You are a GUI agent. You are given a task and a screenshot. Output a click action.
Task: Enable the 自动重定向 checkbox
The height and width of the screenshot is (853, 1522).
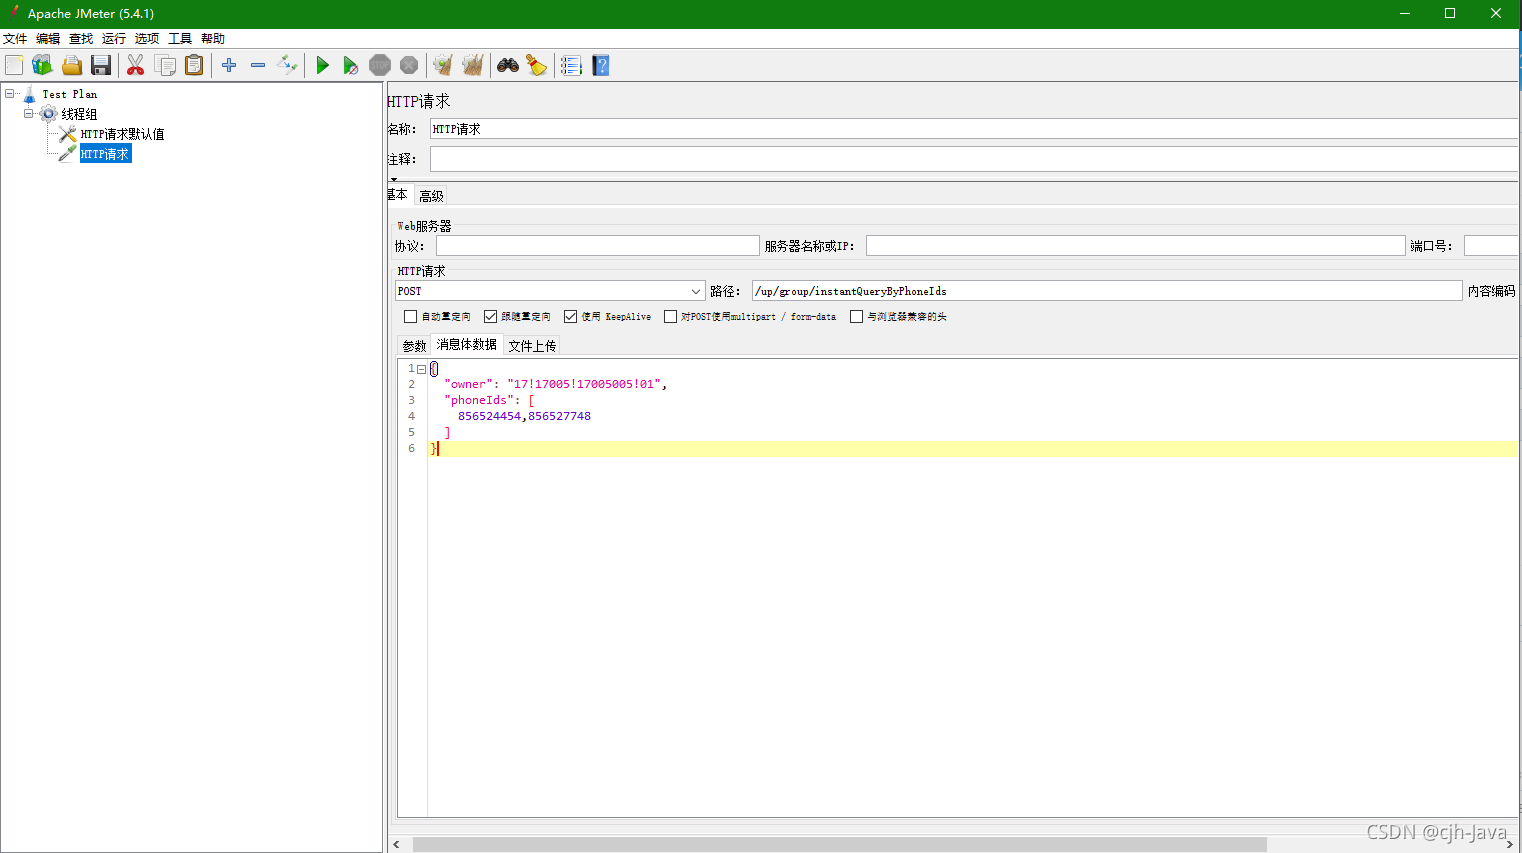[410, 316]
